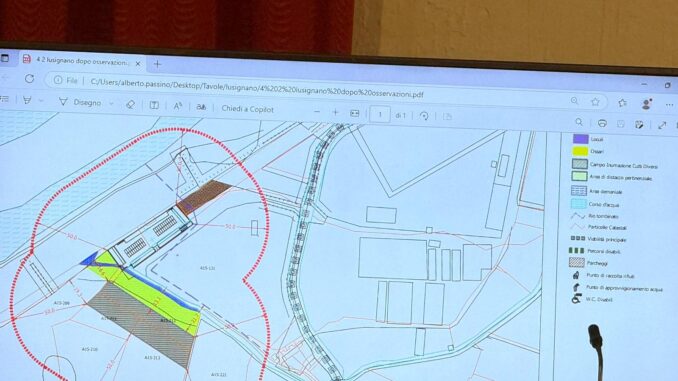Screen dimensions: 678x381
Task: Expand Disegno pen options dropdown
Action: (111, 104)
